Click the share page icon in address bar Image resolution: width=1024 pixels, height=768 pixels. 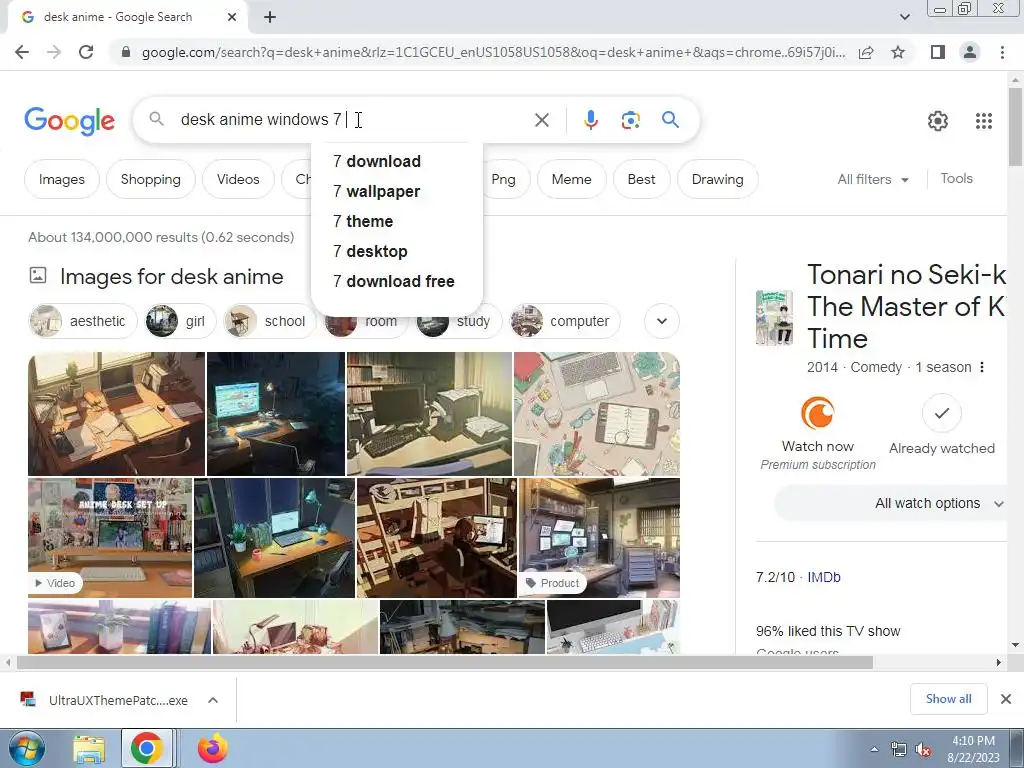pyautogui.click(x=866, y=52)
